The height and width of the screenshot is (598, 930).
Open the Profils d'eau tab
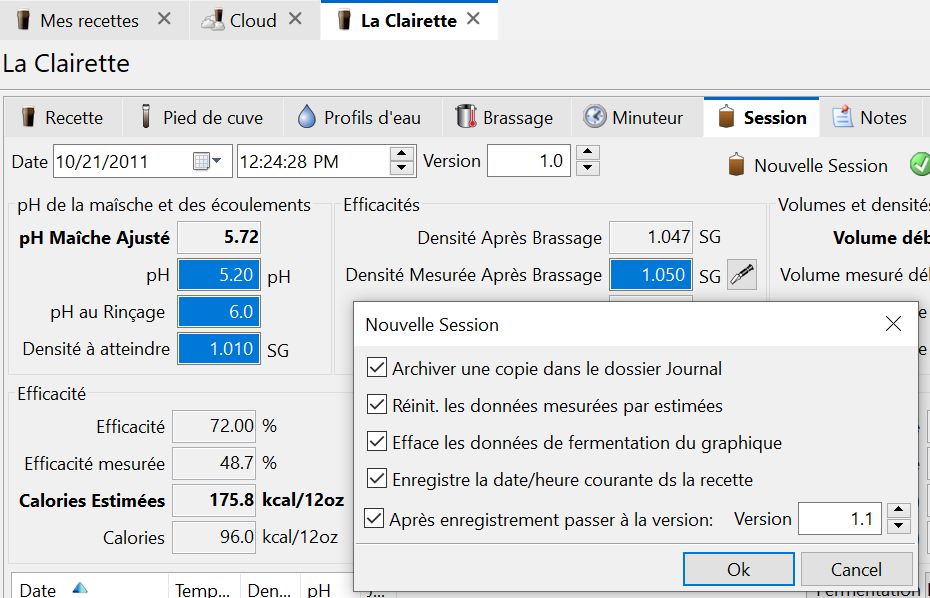(x=359, y=117)
